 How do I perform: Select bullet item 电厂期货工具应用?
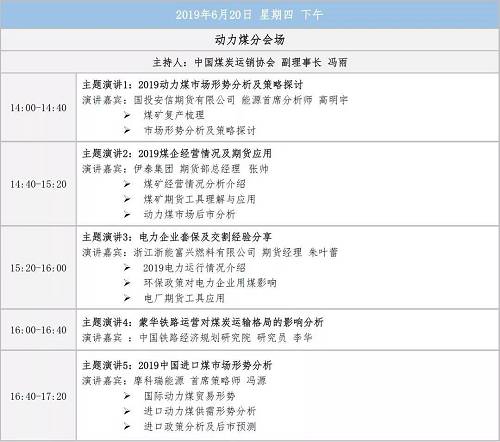(x=184, y=298)
